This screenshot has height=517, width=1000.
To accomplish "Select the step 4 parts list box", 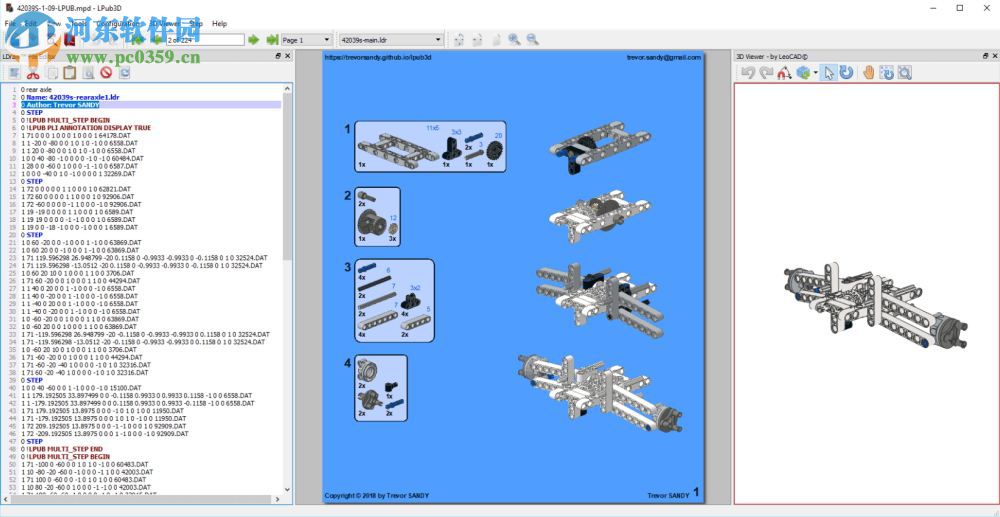I will coord(381,388).
